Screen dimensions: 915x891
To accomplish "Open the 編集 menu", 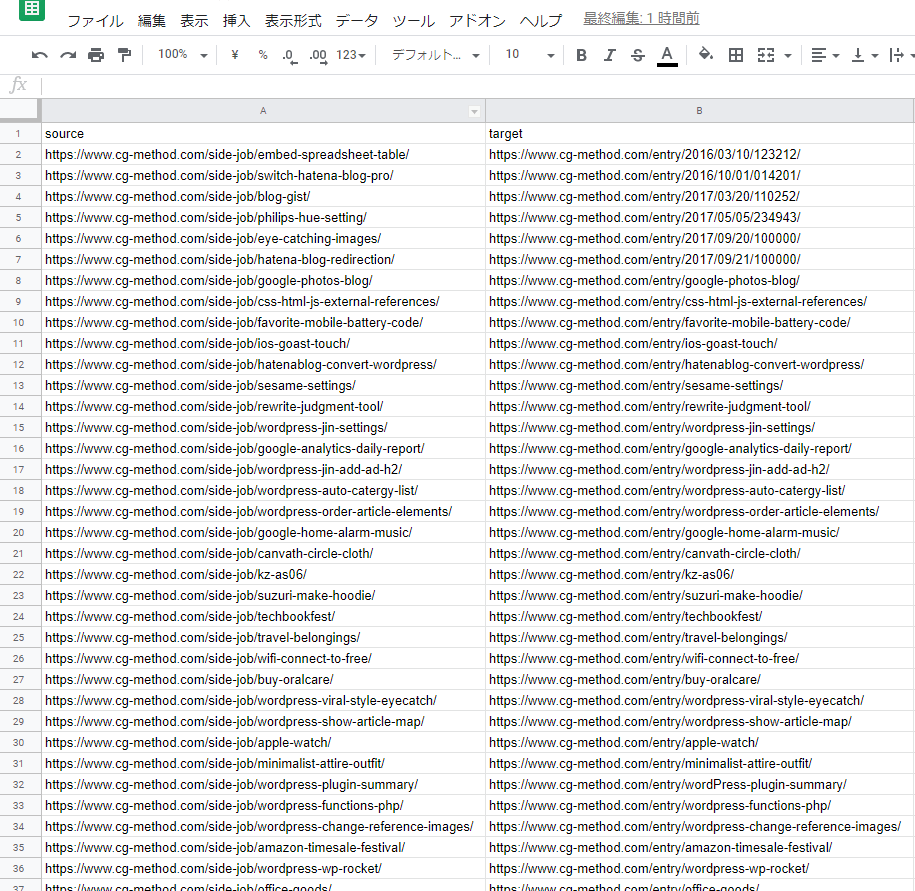I will point(152,21).
